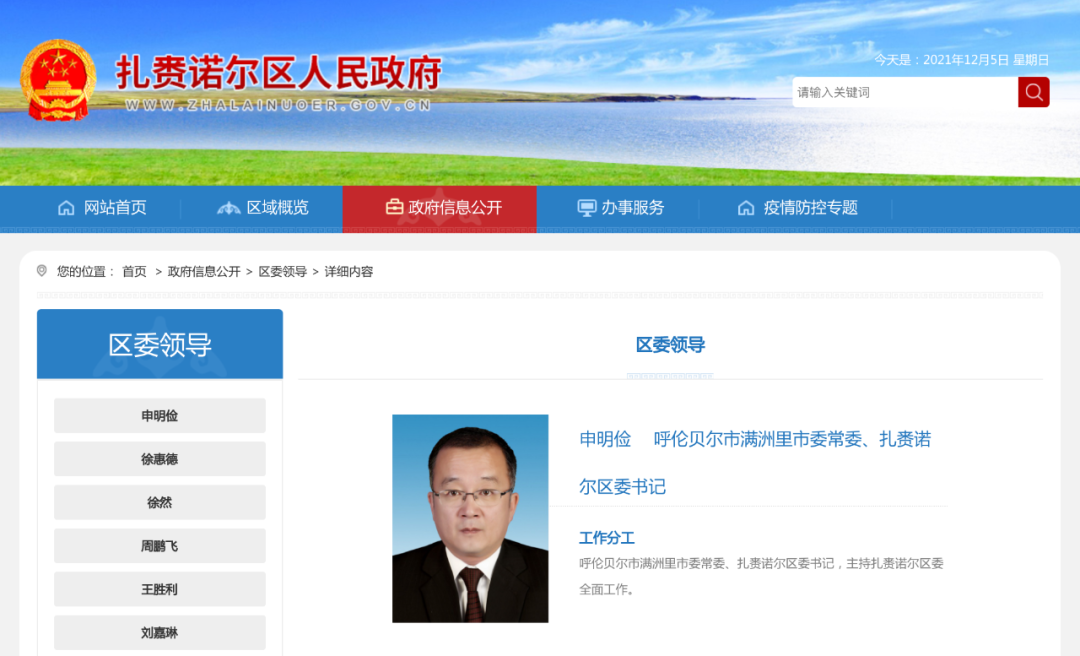Open the 疫情防控专题 menu item

[x=810, y=207]
